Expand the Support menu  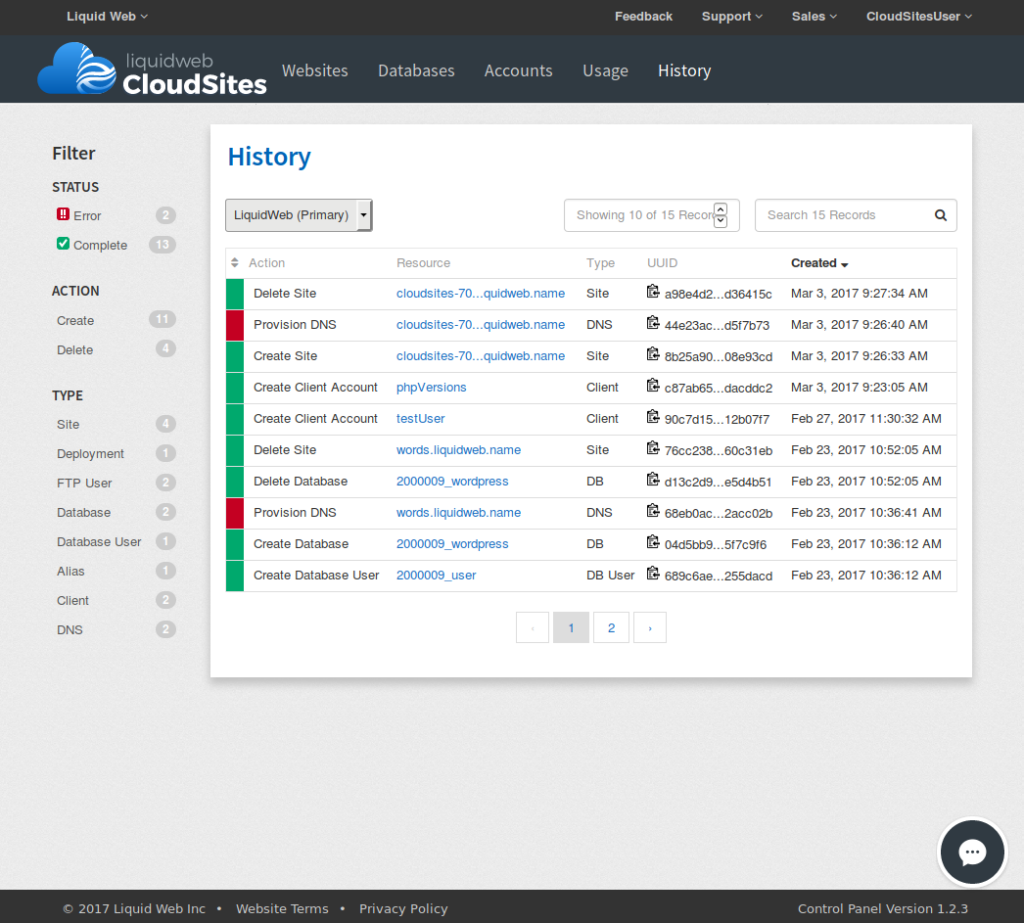point(731,16)
